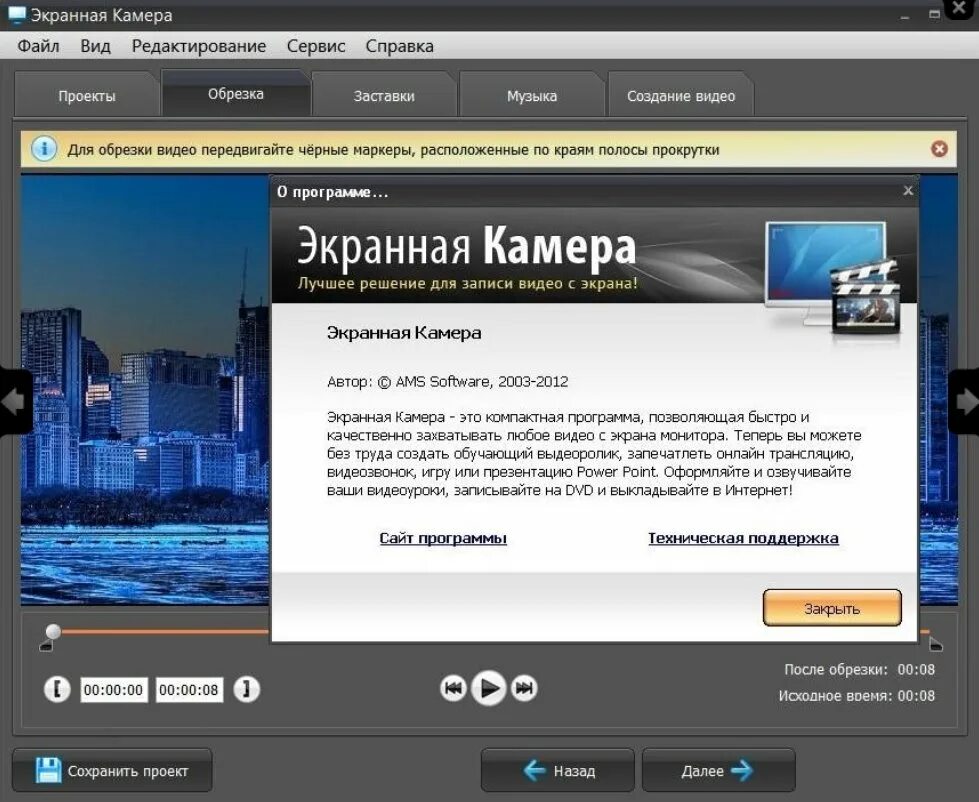Image resolution: width=979 pixels, height=802 pixels.
Task: Go back with the Назад button
Action: pyautogui.click(x=558, y=771)
